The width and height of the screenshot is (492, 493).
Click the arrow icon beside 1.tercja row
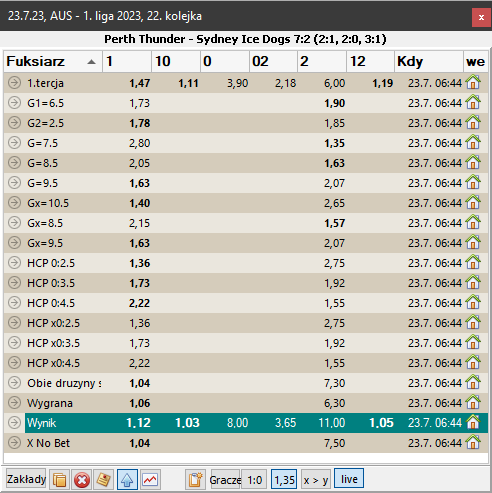(x=14, y=82)
